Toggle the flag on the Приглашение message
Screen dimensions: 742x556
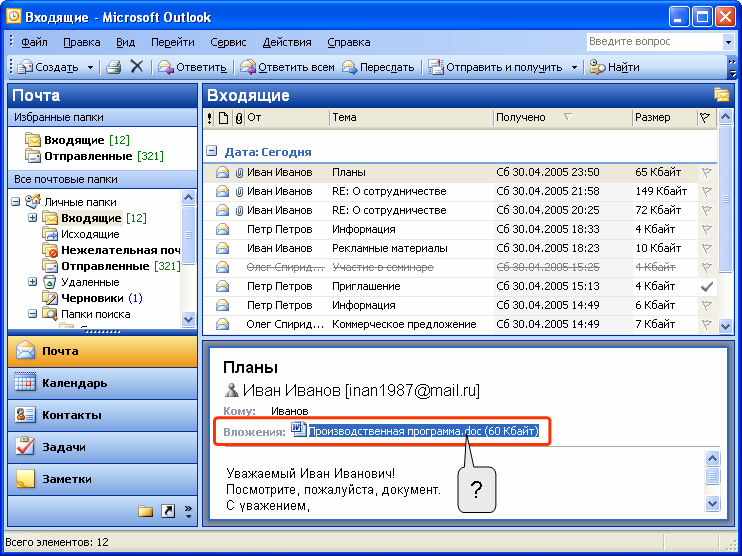pos(707,286)
